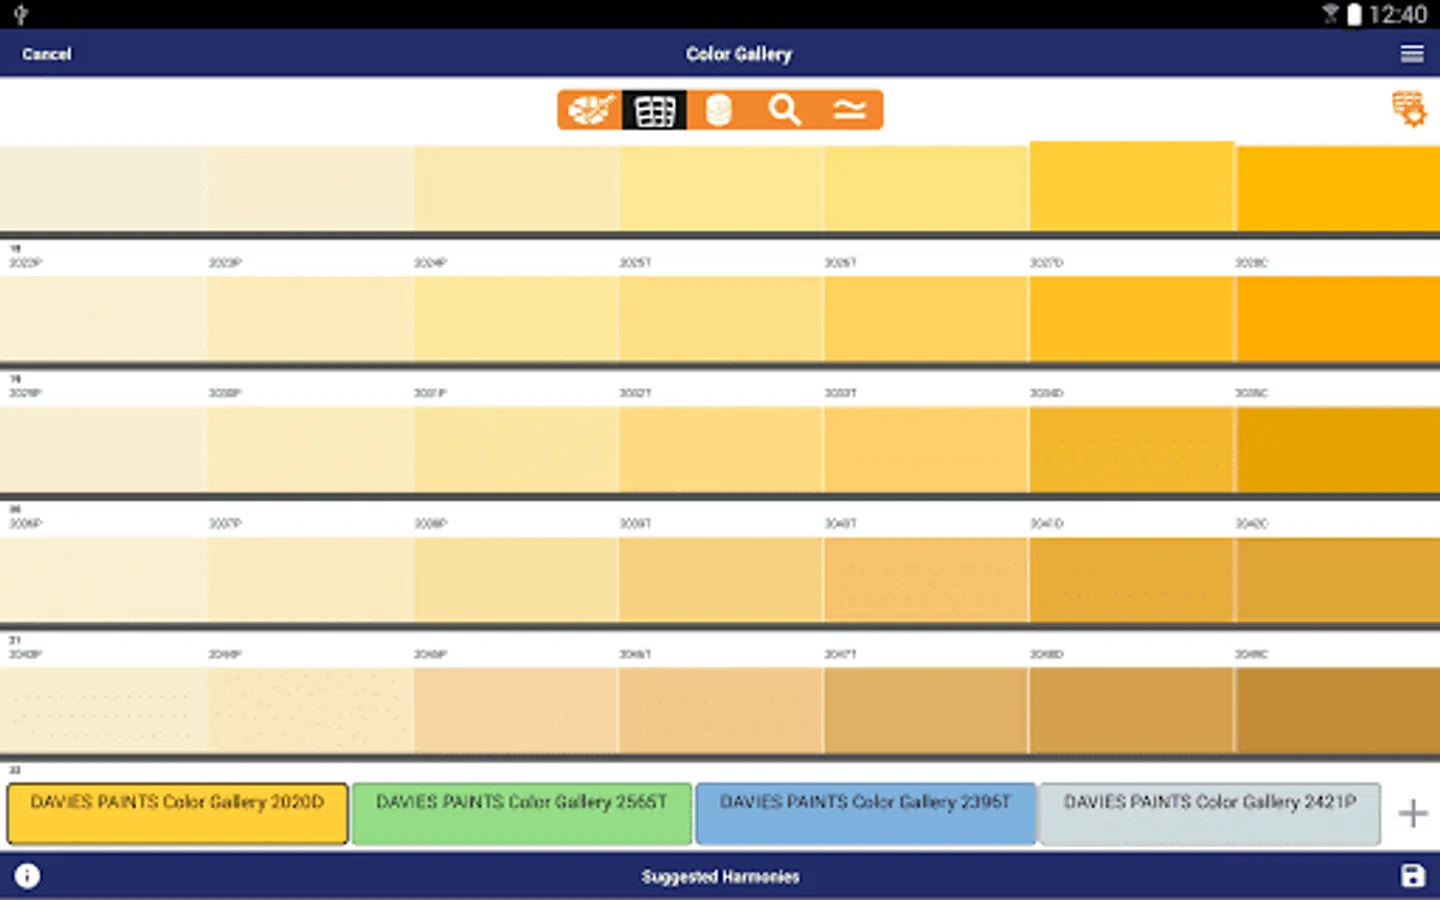Choose the swatch labeled 2038P

click(x=516, y=580)
